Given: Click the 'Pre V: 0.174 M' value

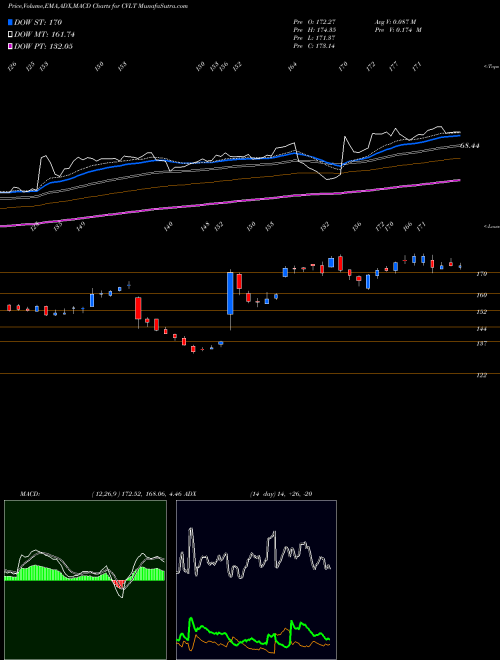Looking at the screenshot, I should pos(398,30).
